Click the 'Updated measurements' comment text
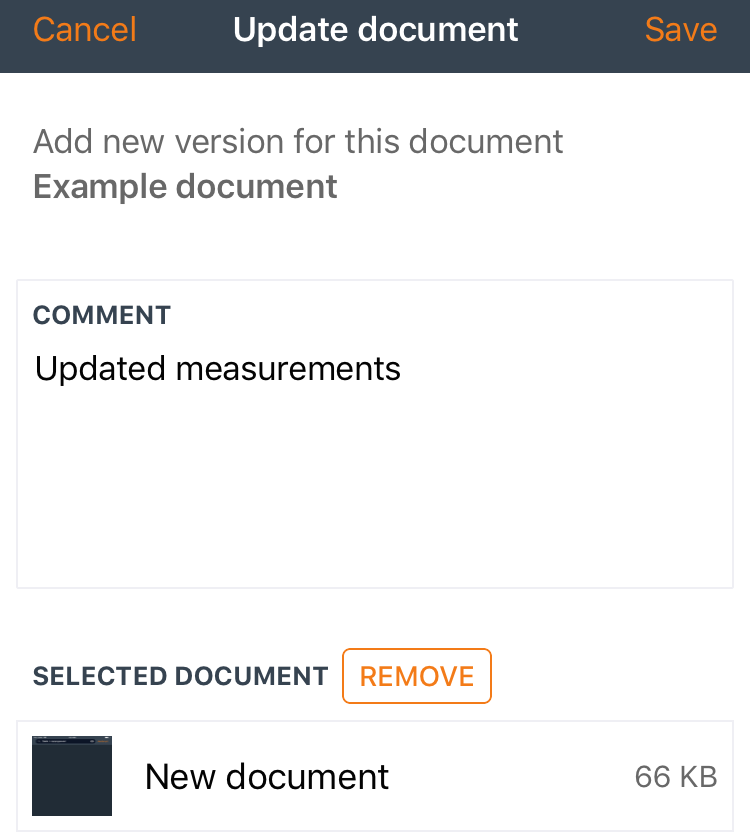This screenshot has width=750, height=834. [218, 369]
